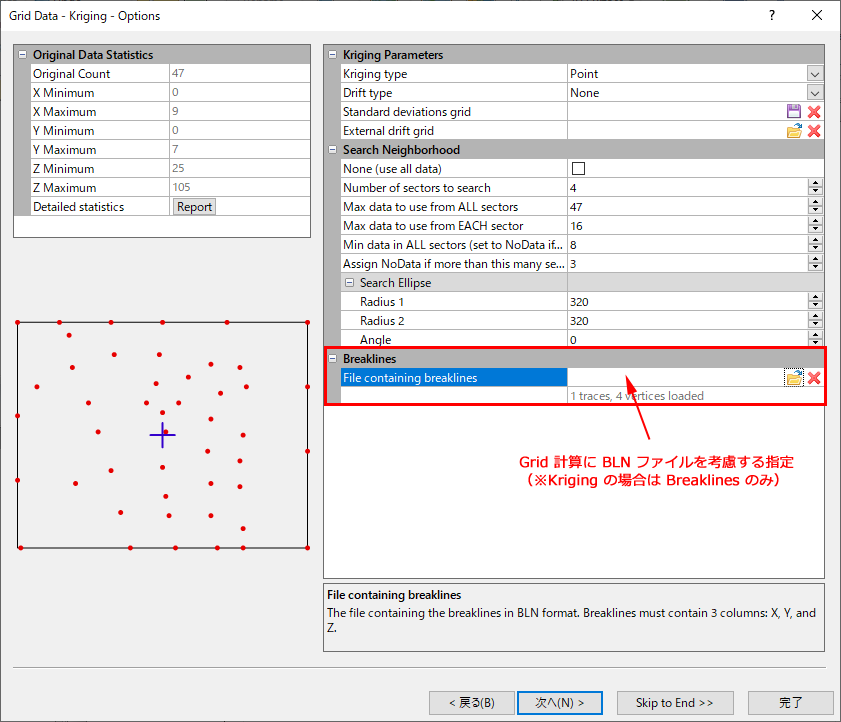841x722 pixels.
Task: Remove the loaded breaklines file
Action: (x=814, y=377)
